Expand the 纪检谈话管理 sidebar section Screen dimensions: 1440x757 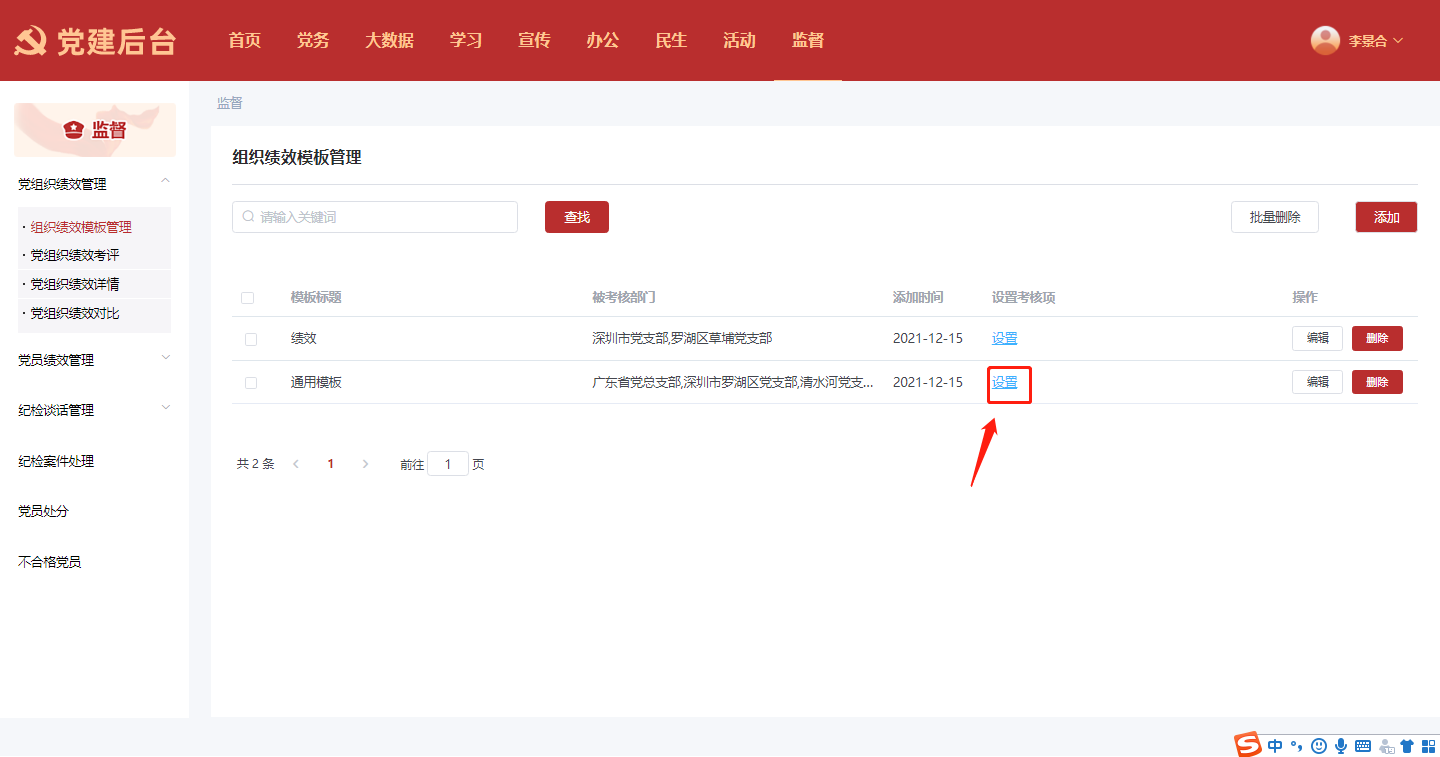(166, 408)
